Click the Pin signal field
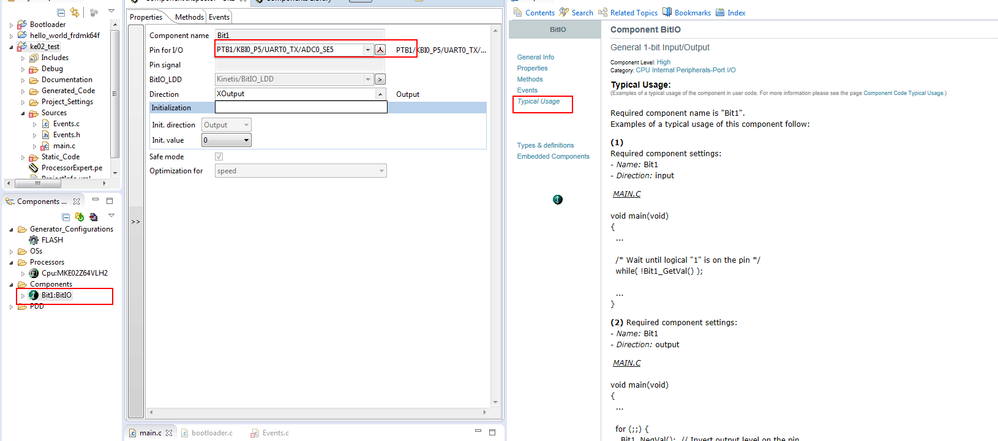 coord(300,65)
